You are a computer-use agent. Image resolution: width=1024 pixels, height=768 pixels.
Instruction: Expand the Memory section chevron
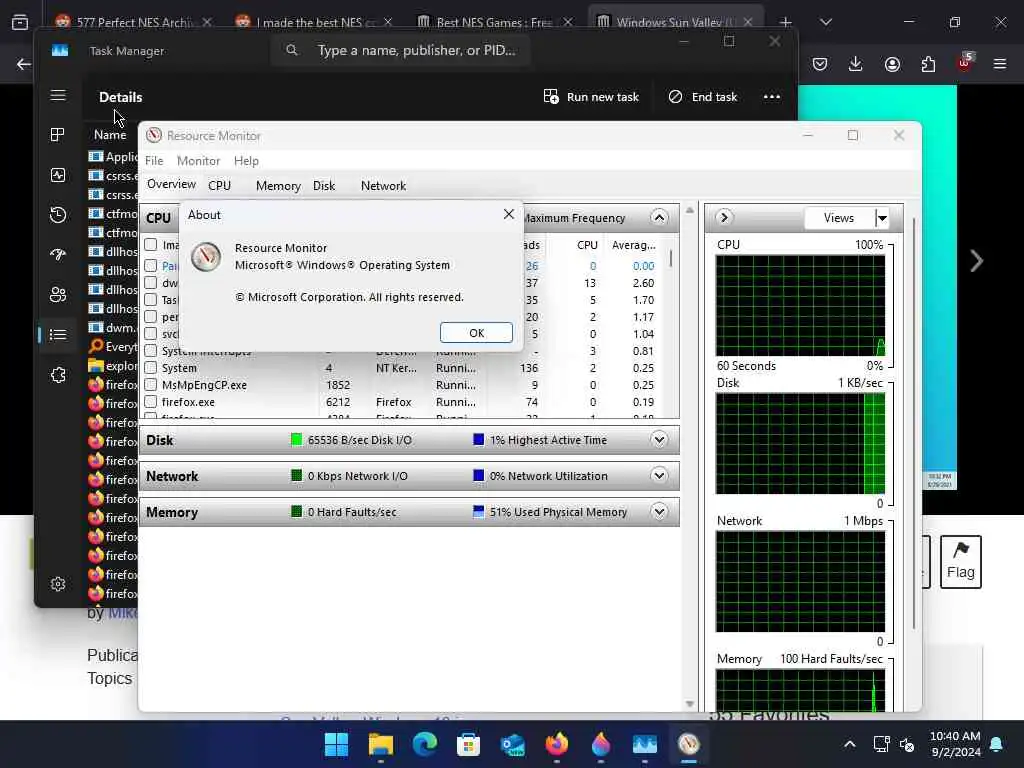coord(659,511)
